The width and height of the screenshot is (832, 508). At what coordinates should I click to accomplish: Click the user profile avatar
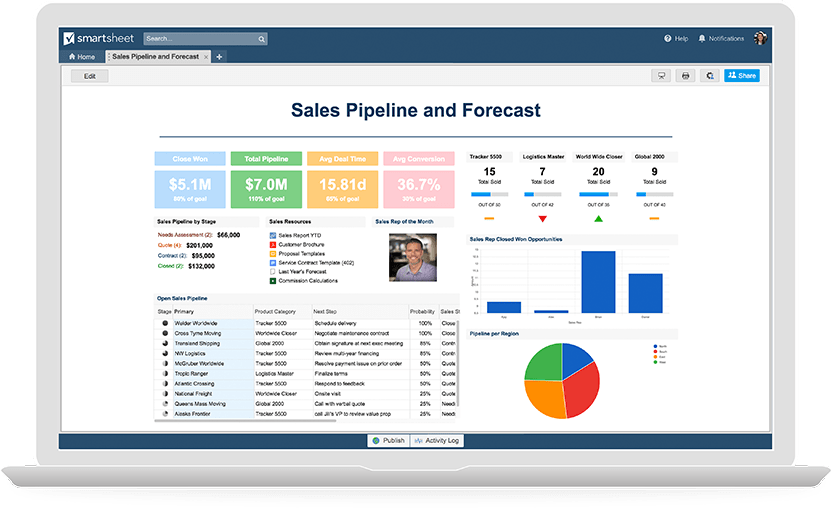(x=761, y=38)
